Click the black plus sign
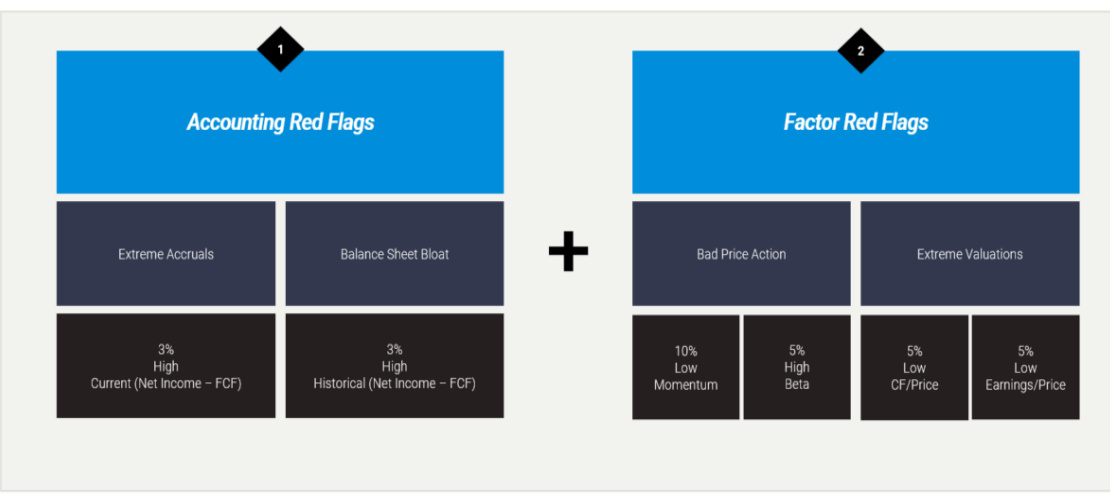1110x495 pixels. click(568, 254)
